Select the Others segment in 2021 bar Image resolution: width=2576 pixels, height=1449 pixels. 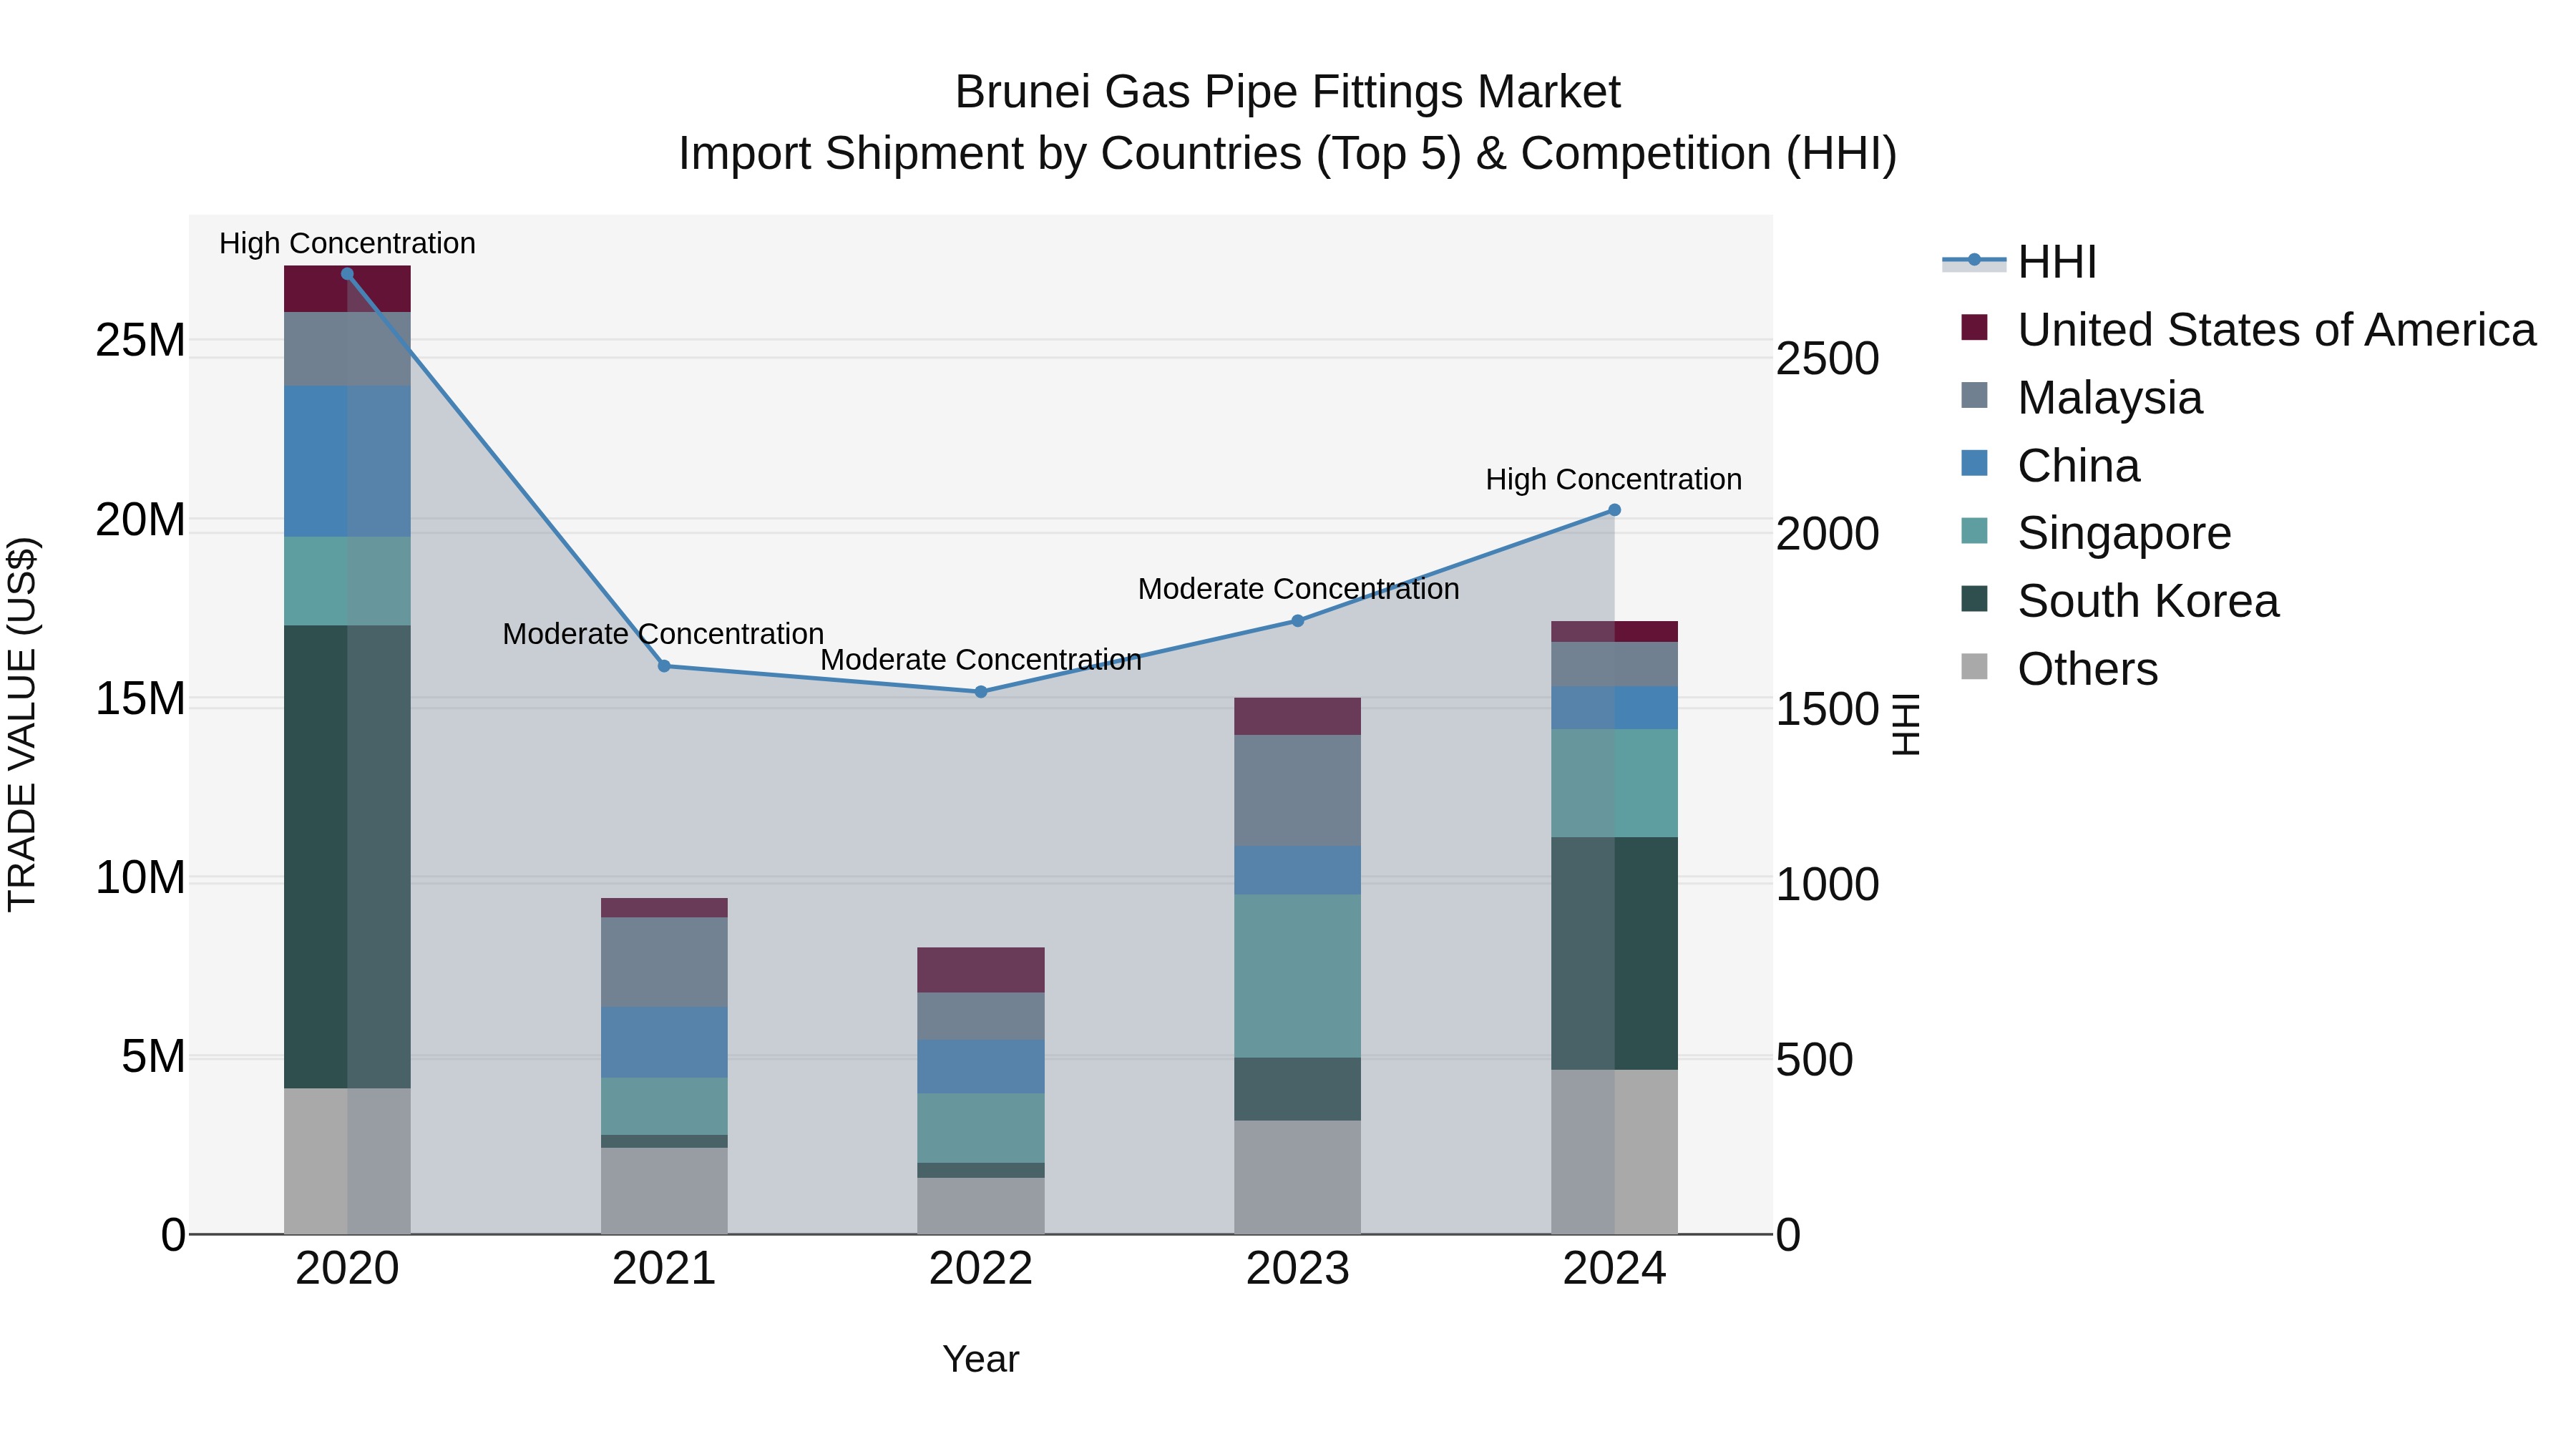click(x=664, y=1191)
